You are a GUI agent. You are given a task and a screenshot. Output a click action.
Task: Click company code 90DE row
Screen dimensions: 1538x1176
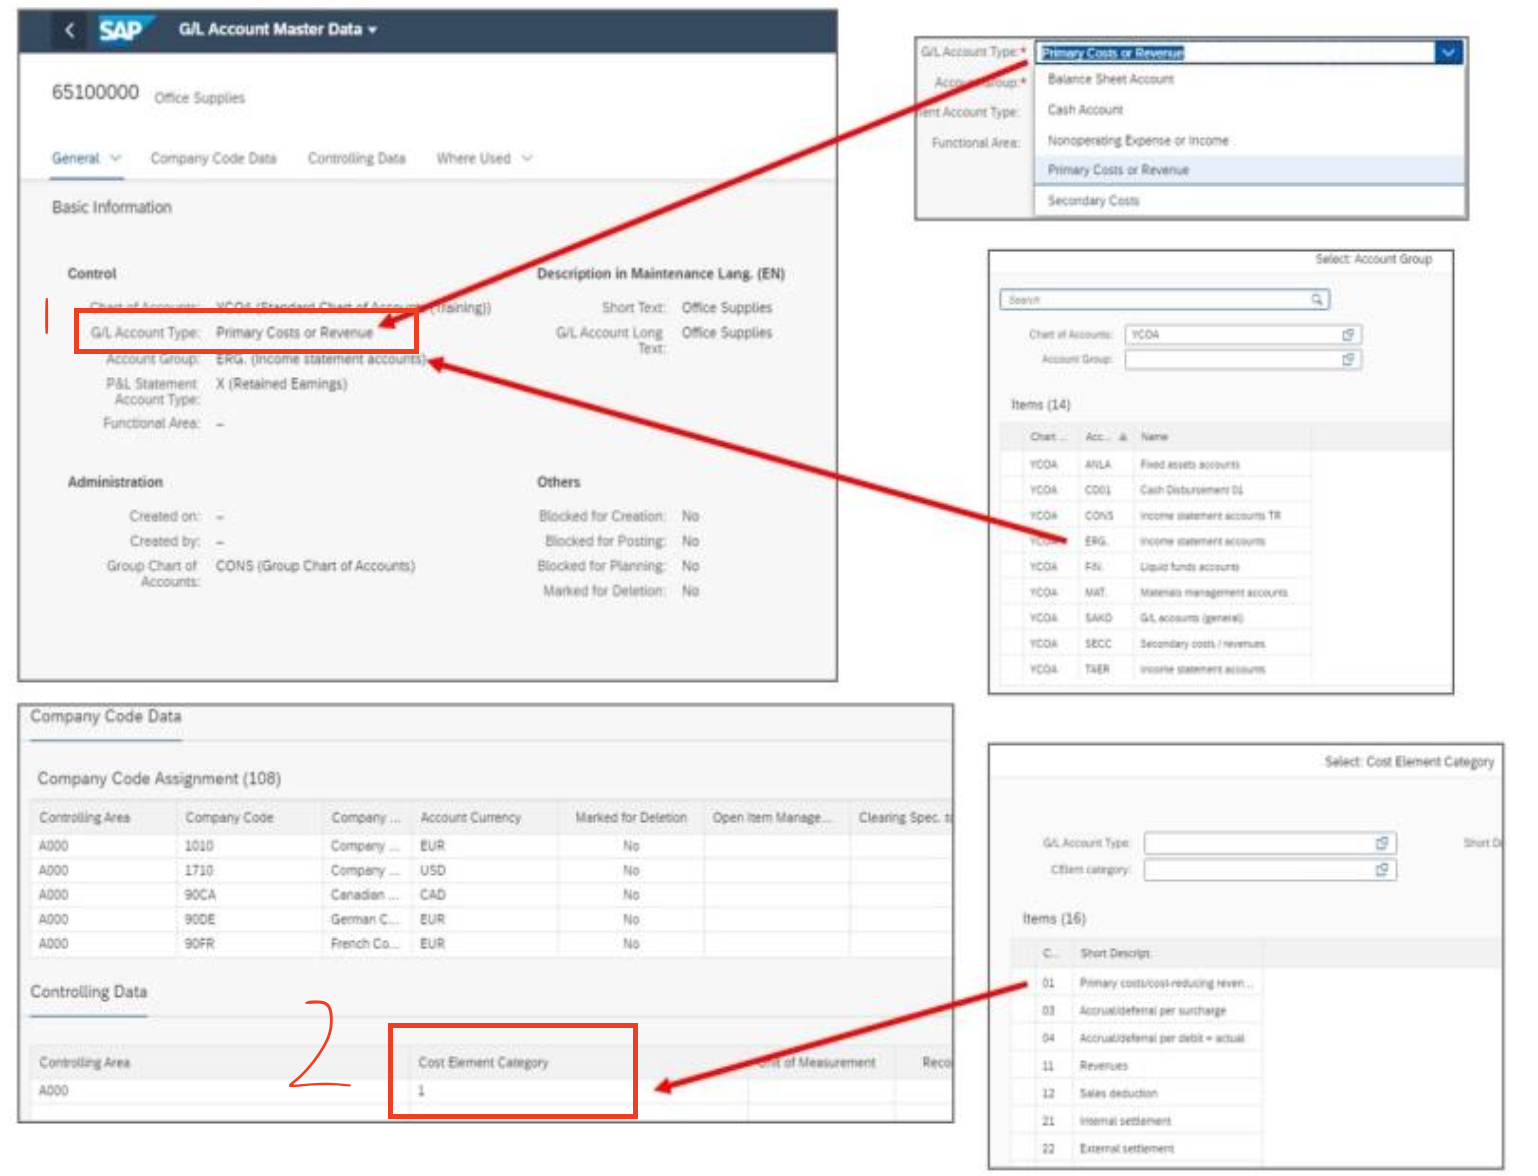(x=490, y=919)
